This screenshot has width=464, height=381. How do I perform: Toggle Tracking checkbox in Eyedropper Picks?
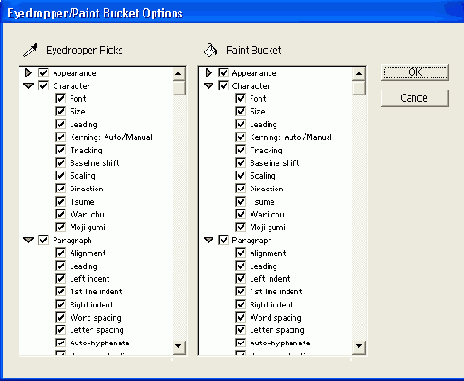pos(60,150)
